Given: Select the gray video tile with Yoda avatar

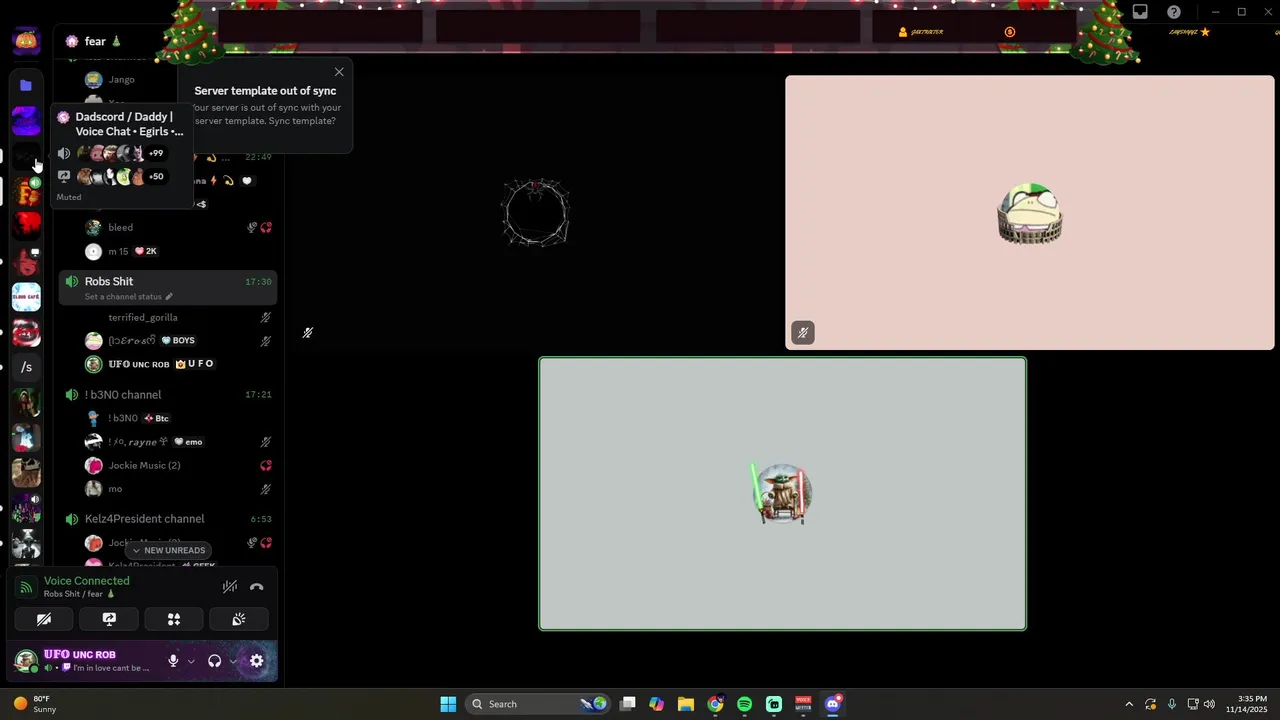Looking at the screenshot, I should 782,494.
